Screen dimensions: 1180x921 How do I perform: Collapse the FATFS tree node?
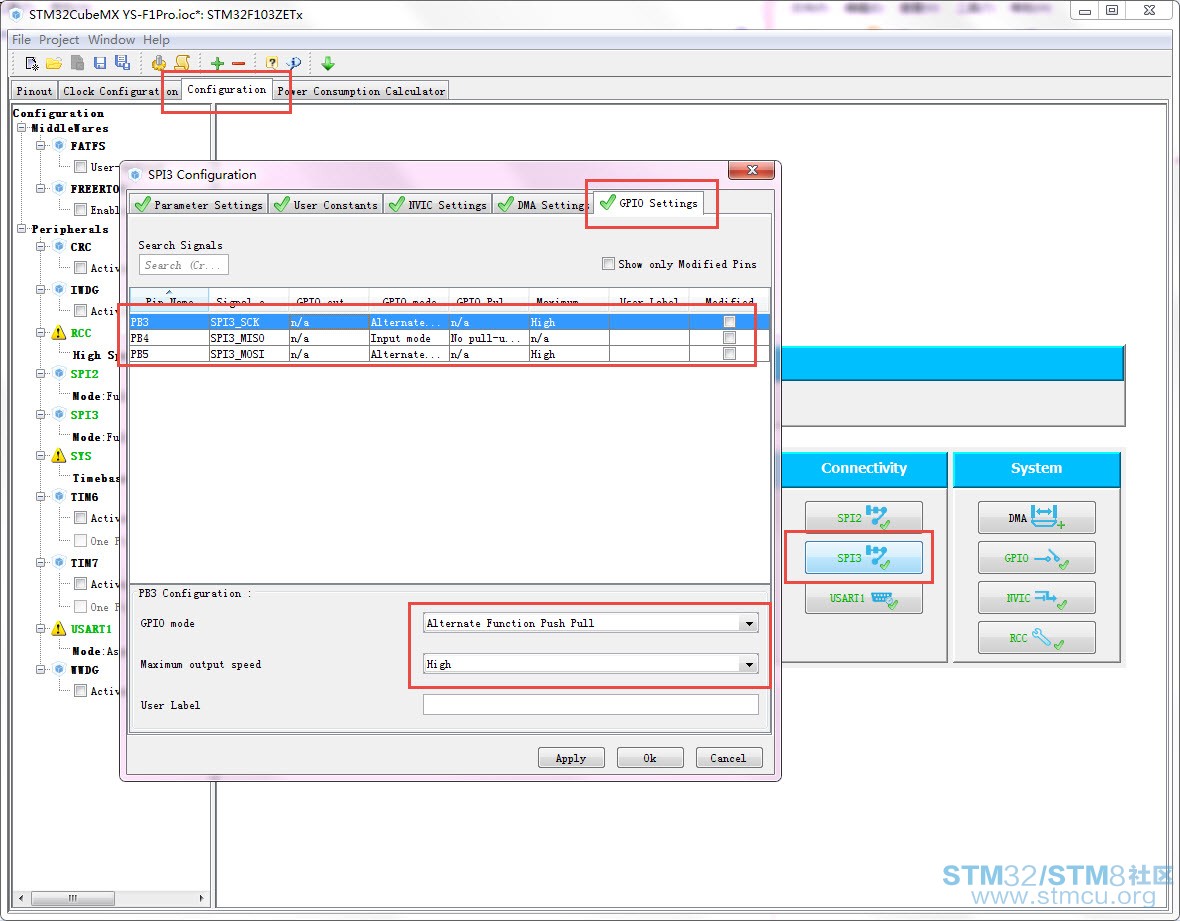41,145
